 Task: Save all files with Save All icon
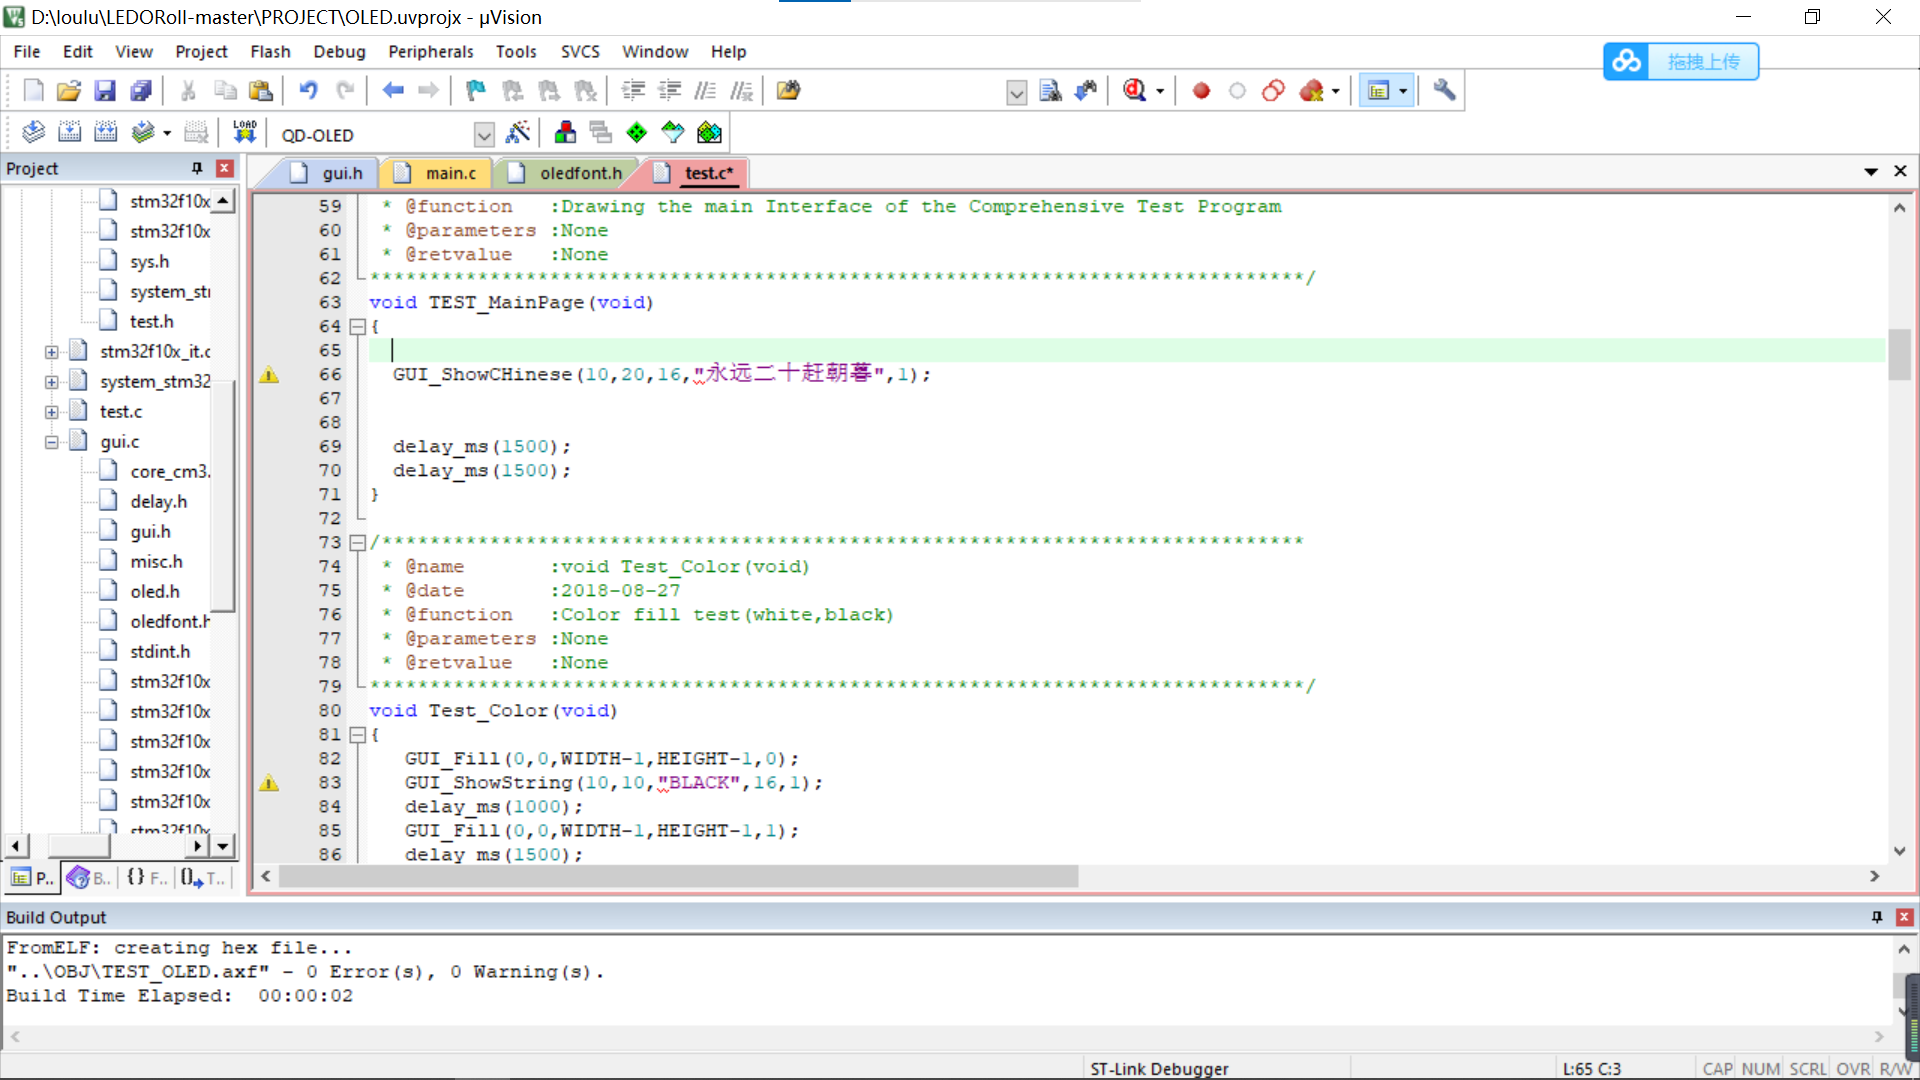141,91
